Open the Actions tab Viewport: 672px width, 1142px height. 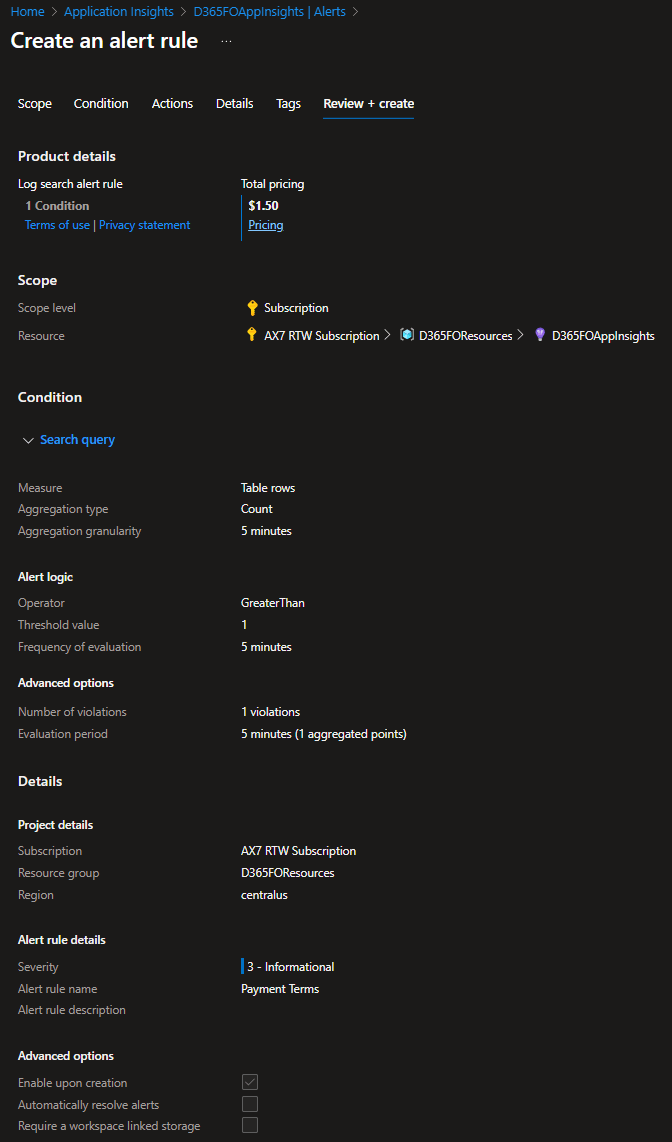tap(172, 104)
